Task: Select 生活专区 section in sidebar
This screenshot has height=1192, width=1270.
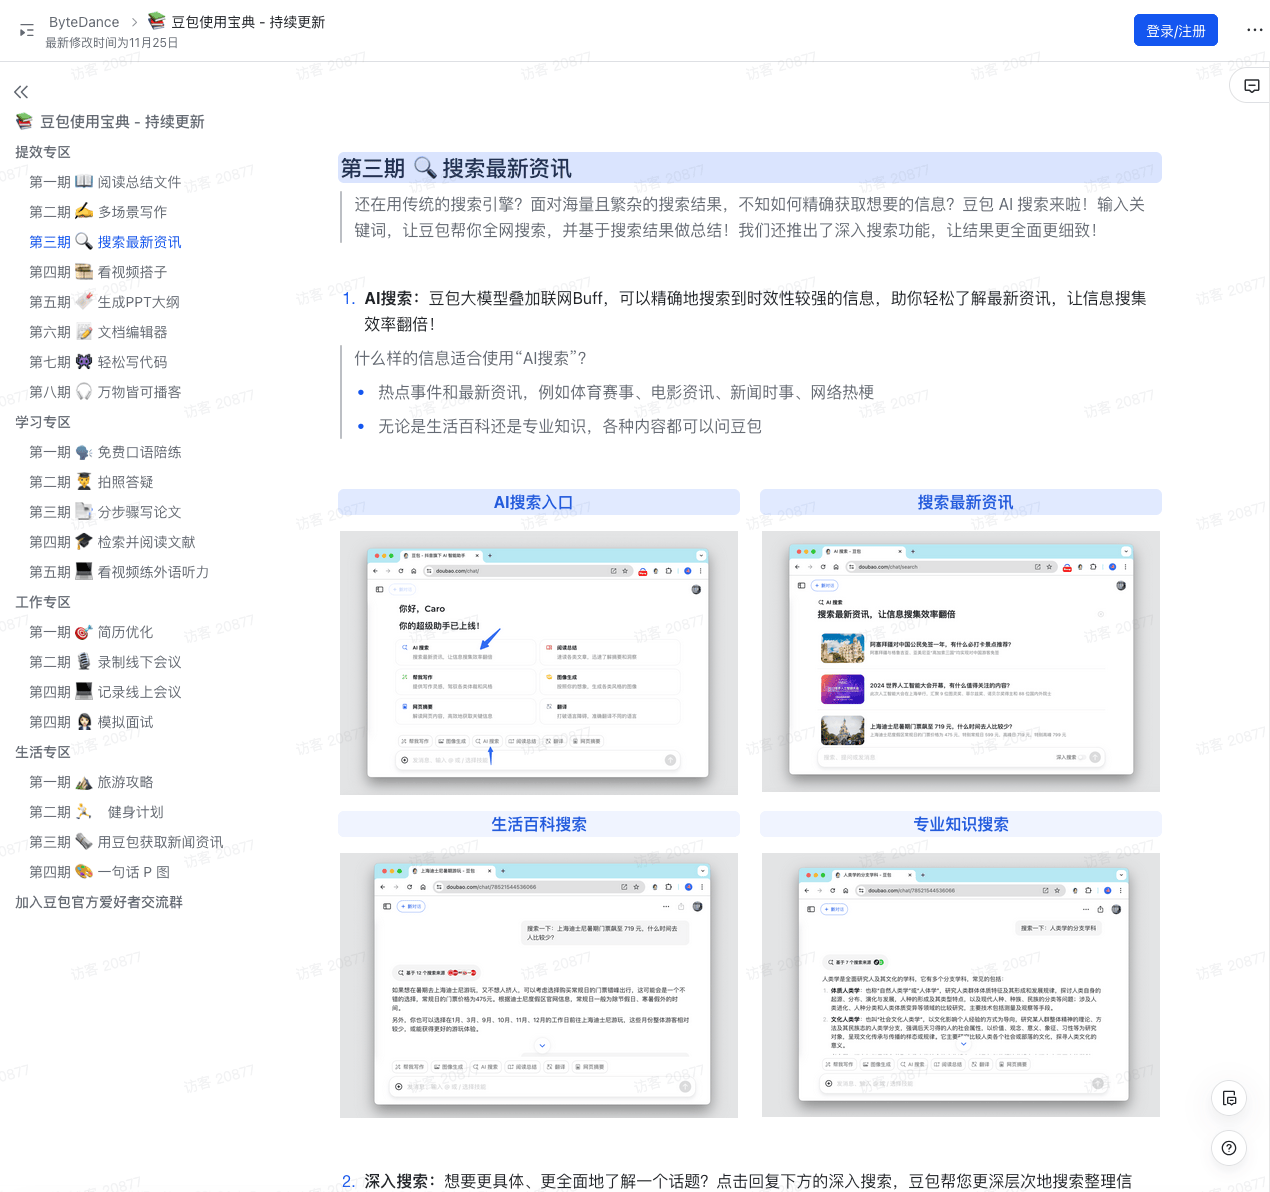Action: coord(43,752)
